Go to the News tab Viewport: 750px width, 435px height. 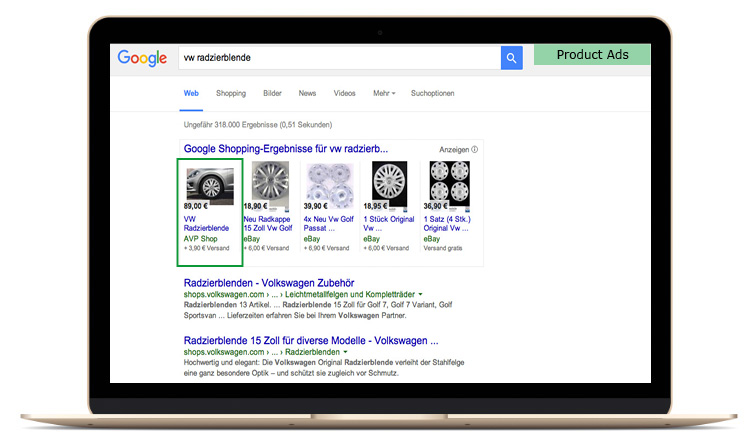(x=307, y=93)
